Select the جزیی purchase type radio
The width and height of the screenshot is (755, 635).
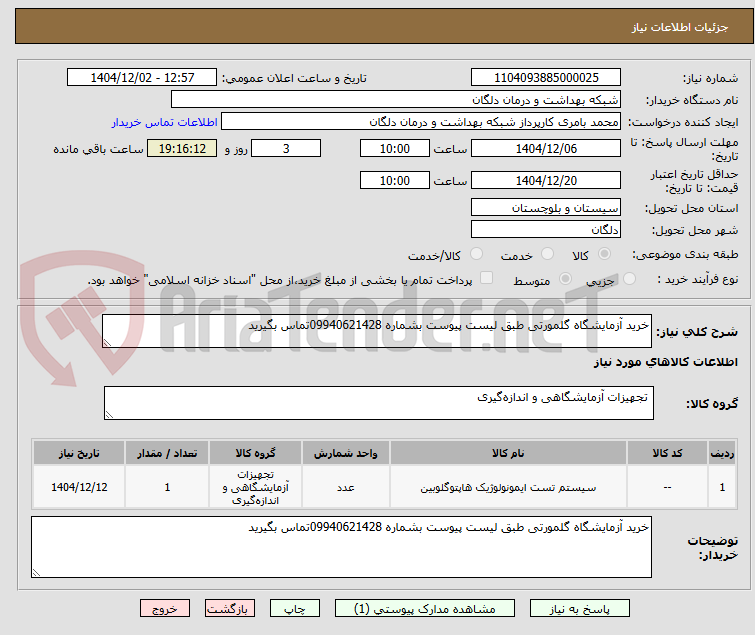point(629,279)
